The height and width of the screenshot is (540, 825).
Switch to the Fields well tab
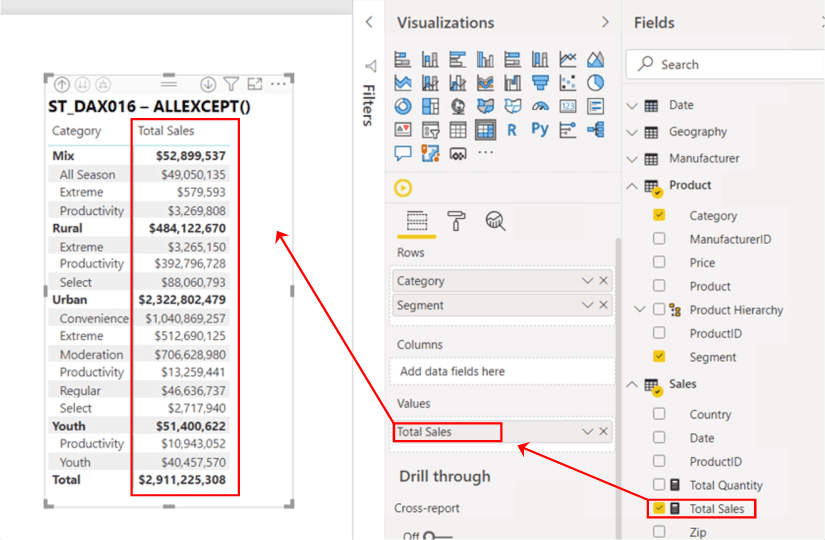click(417, 221)
